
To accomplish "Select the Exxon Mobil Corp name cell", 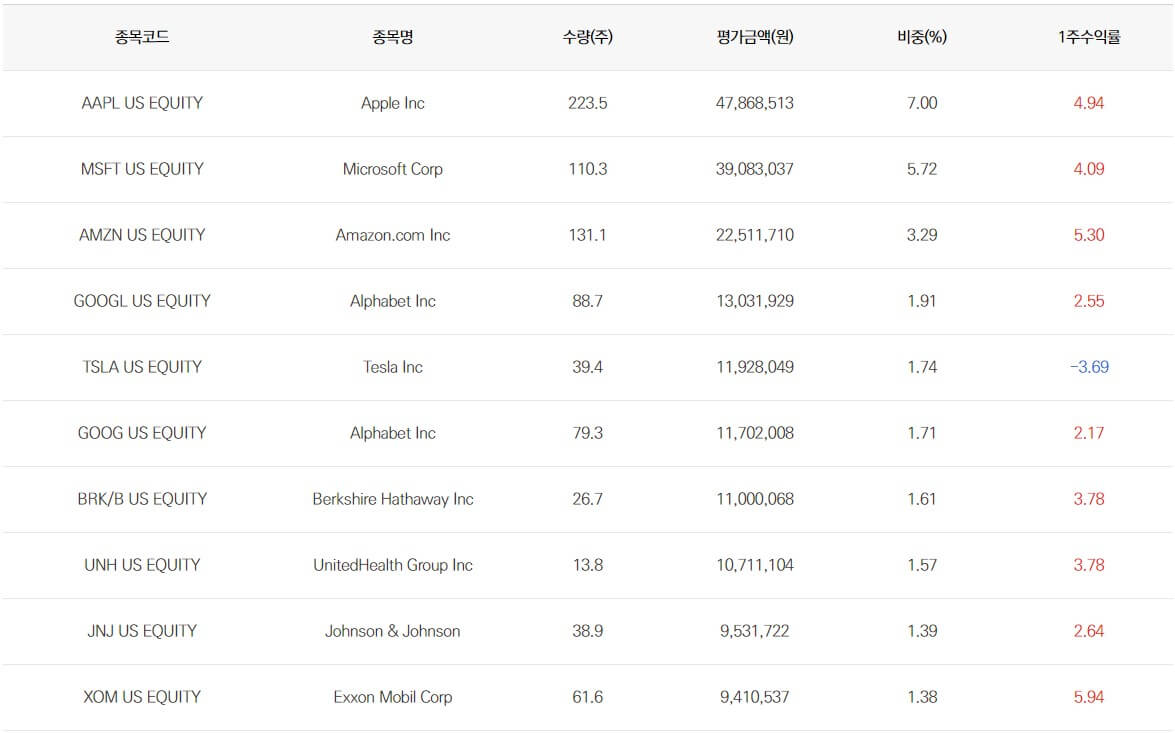I will [x=393, y=696].
